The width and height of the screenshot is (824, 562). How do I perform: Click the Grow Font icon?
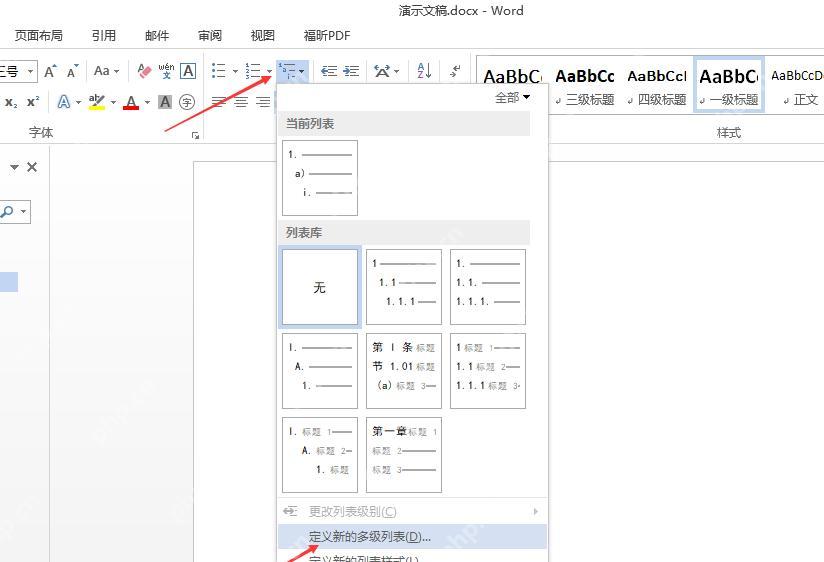coord(50,70)
